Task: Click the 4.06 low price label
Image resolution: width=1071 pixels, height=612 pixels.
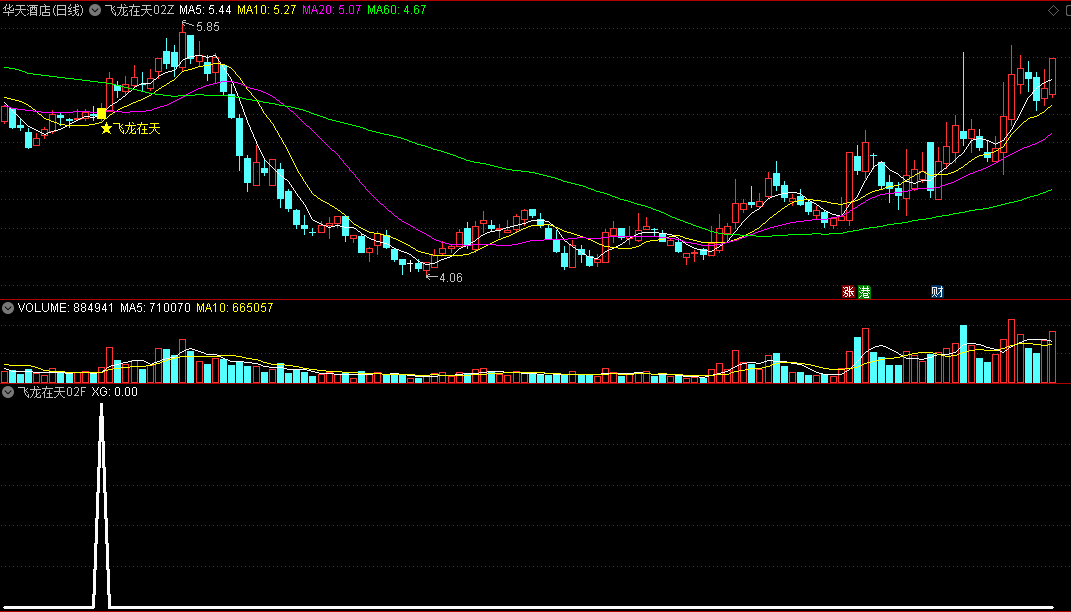Action: pyautogui.click(x=451, y=277)
